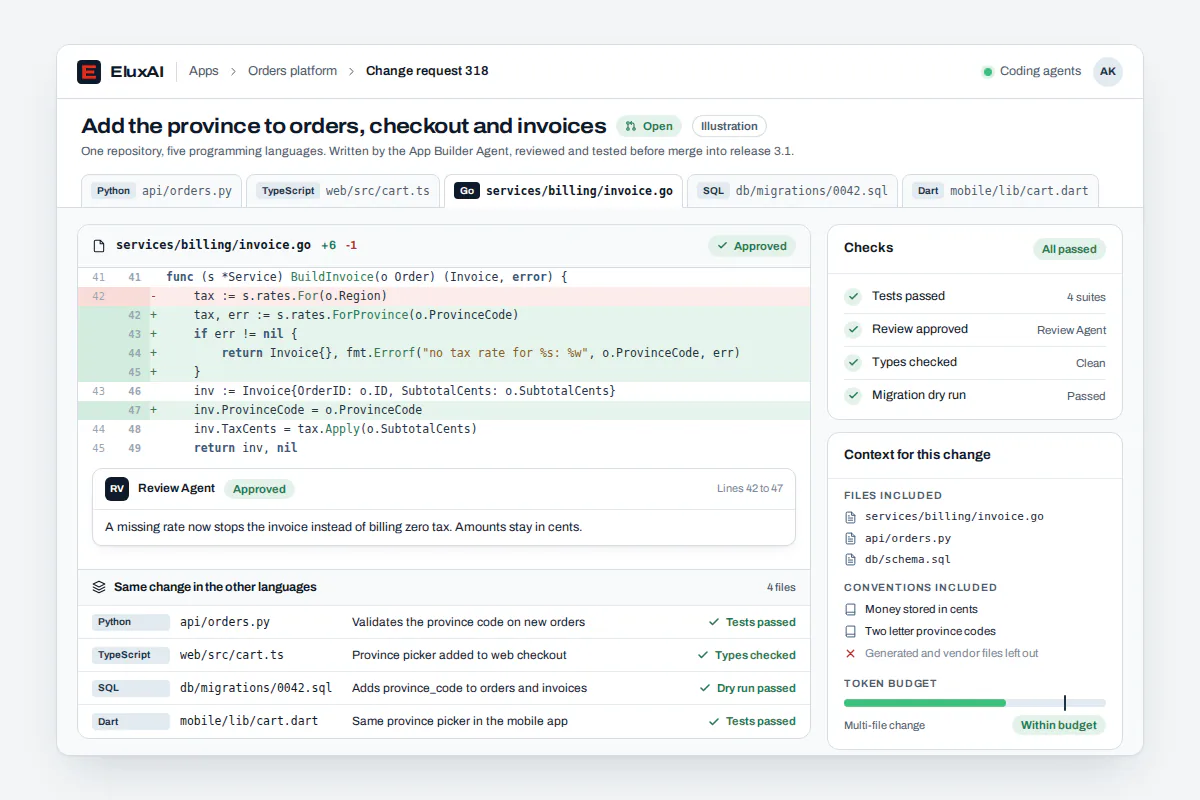Click the layers icon by Same change heading
This screenshot has width=1200, height=800.
[99, 587]
